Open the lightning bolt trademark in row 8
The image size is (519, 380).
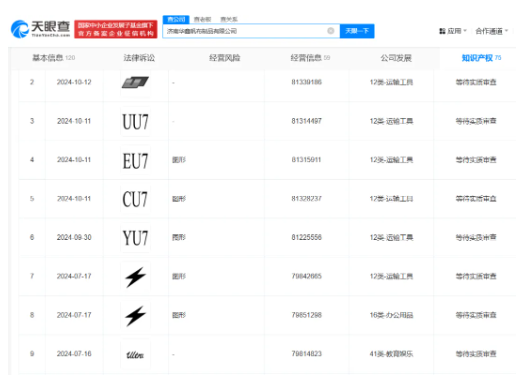(x=135, y=316)
